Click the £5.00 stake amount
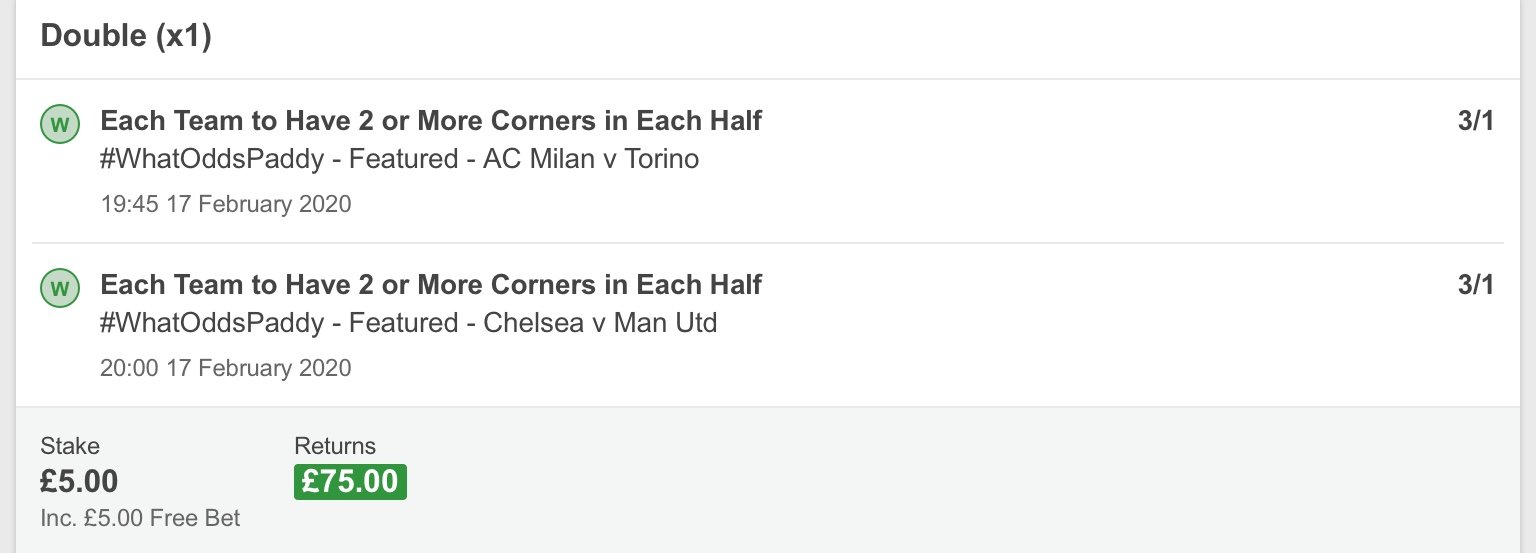 79,481
